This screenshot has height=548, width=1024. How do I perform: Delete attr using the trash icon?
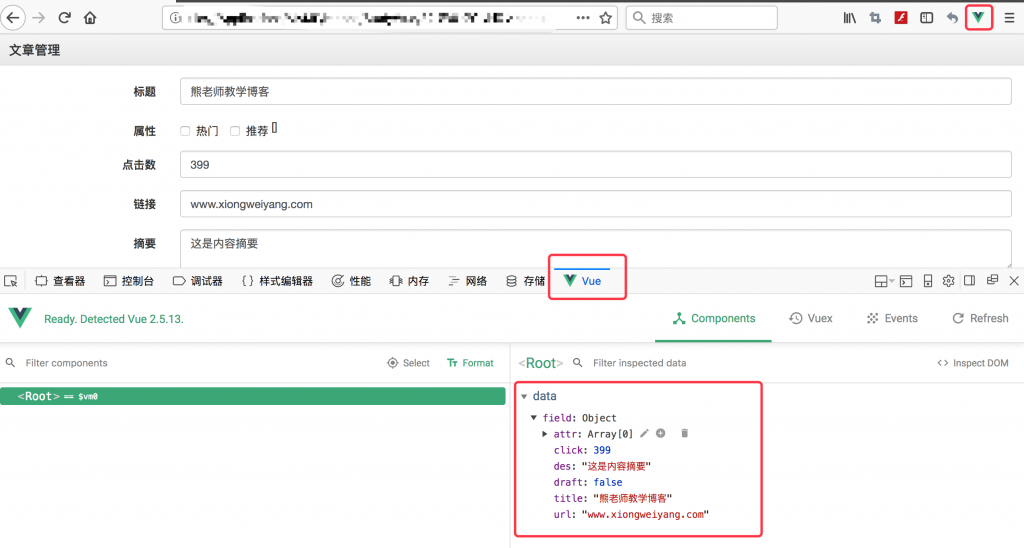click(x=685, y=433)
